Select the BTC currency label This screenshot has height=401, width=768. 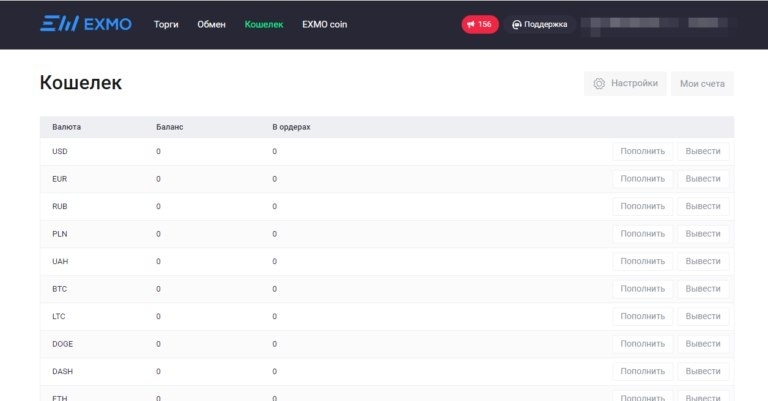(x=59, y=289)
